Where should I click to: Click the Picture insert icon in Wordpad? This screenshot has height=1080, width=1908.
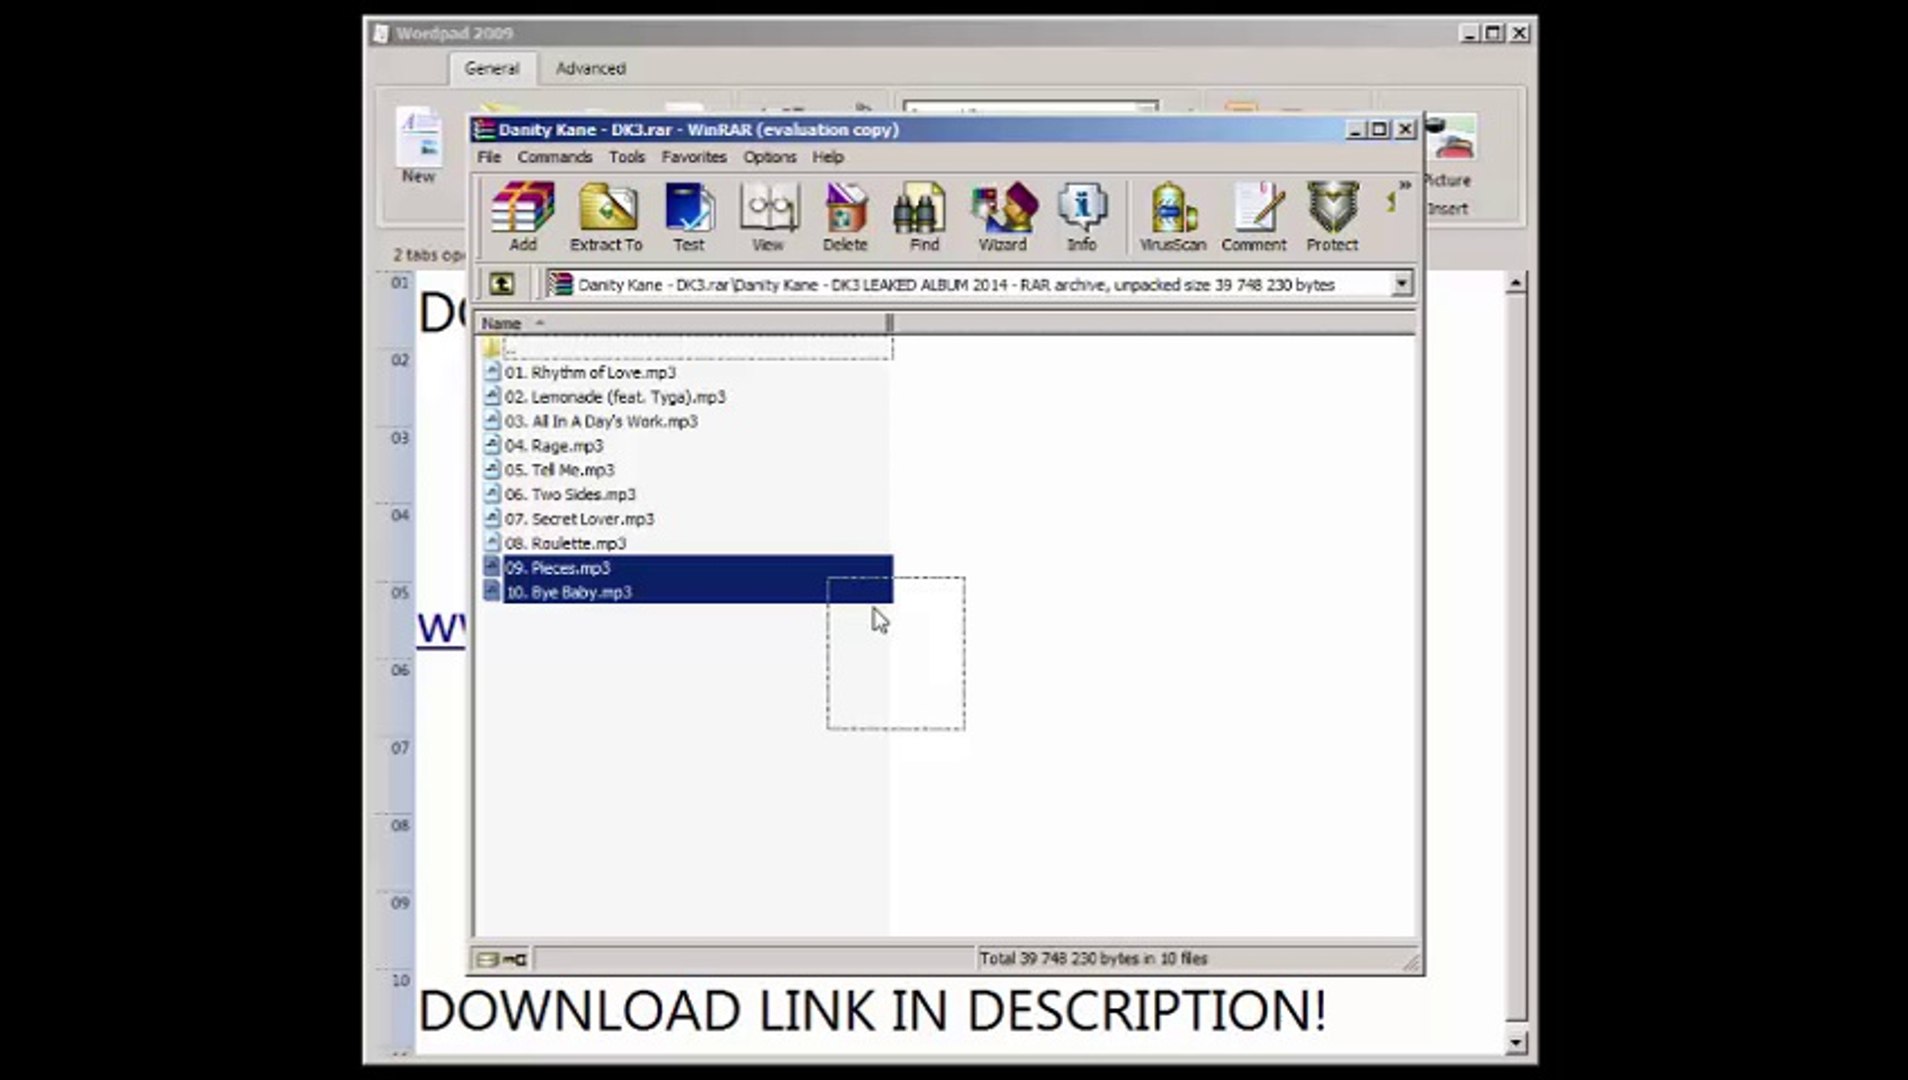1450,153
